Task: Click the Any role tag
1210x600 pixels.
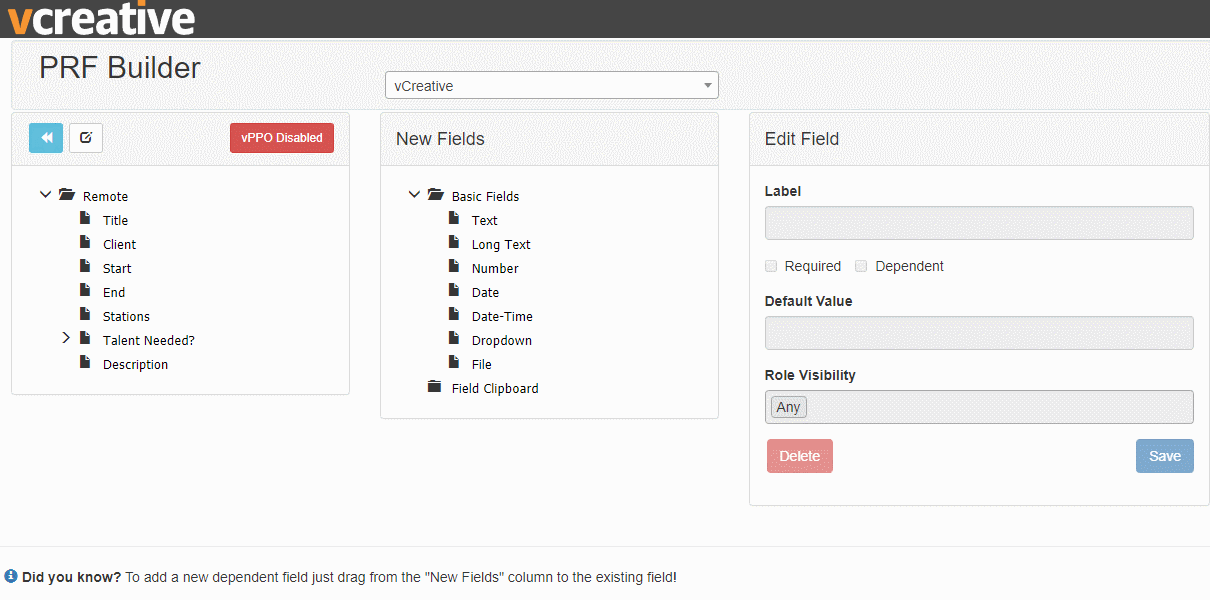Action: [x=788, y=407]
